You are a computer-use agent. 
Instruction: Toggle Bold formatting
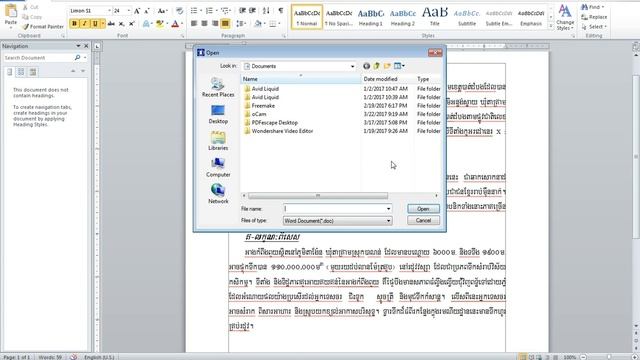pyautogui.click(x=74, y=24)
